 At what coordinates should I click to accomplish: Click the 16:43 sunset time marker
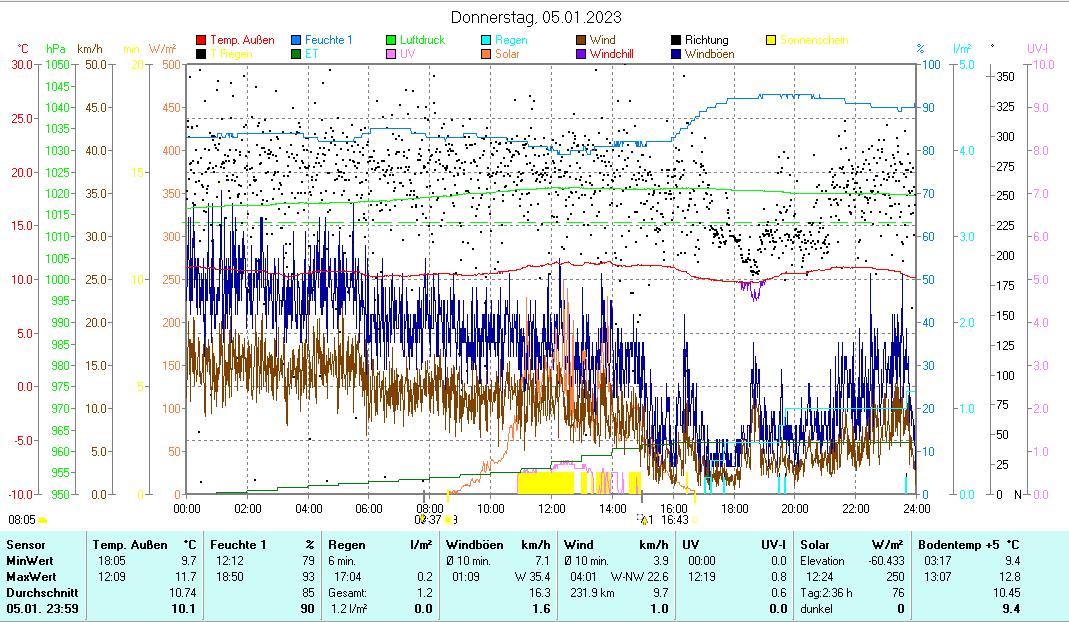[x=675, y=520]
